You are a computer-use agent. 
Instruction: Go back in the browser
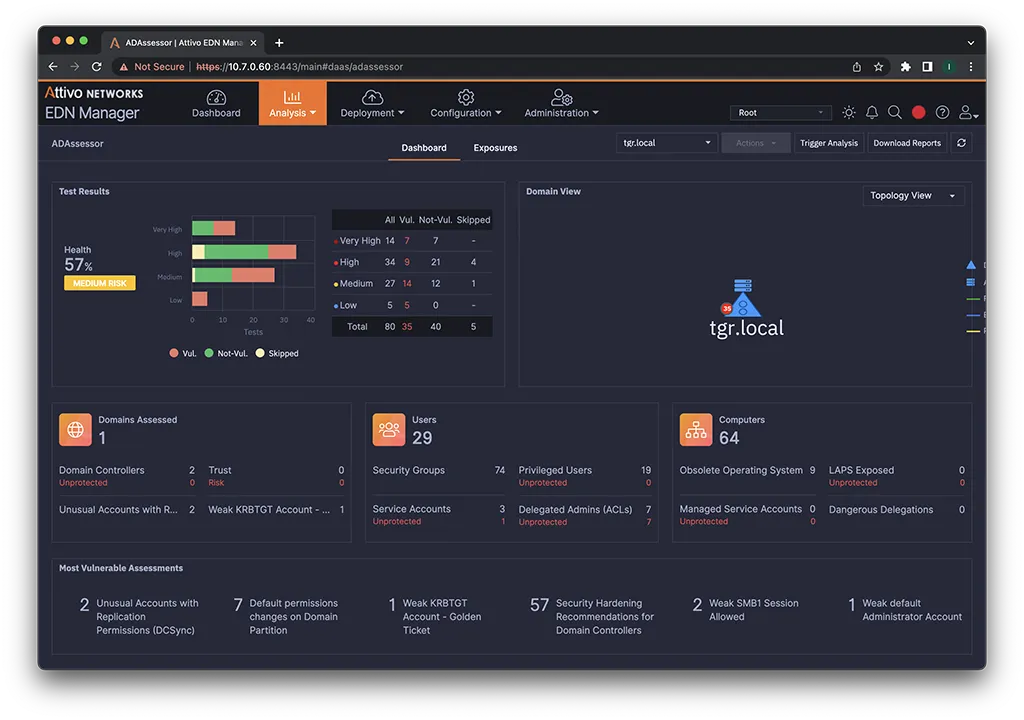53,67
